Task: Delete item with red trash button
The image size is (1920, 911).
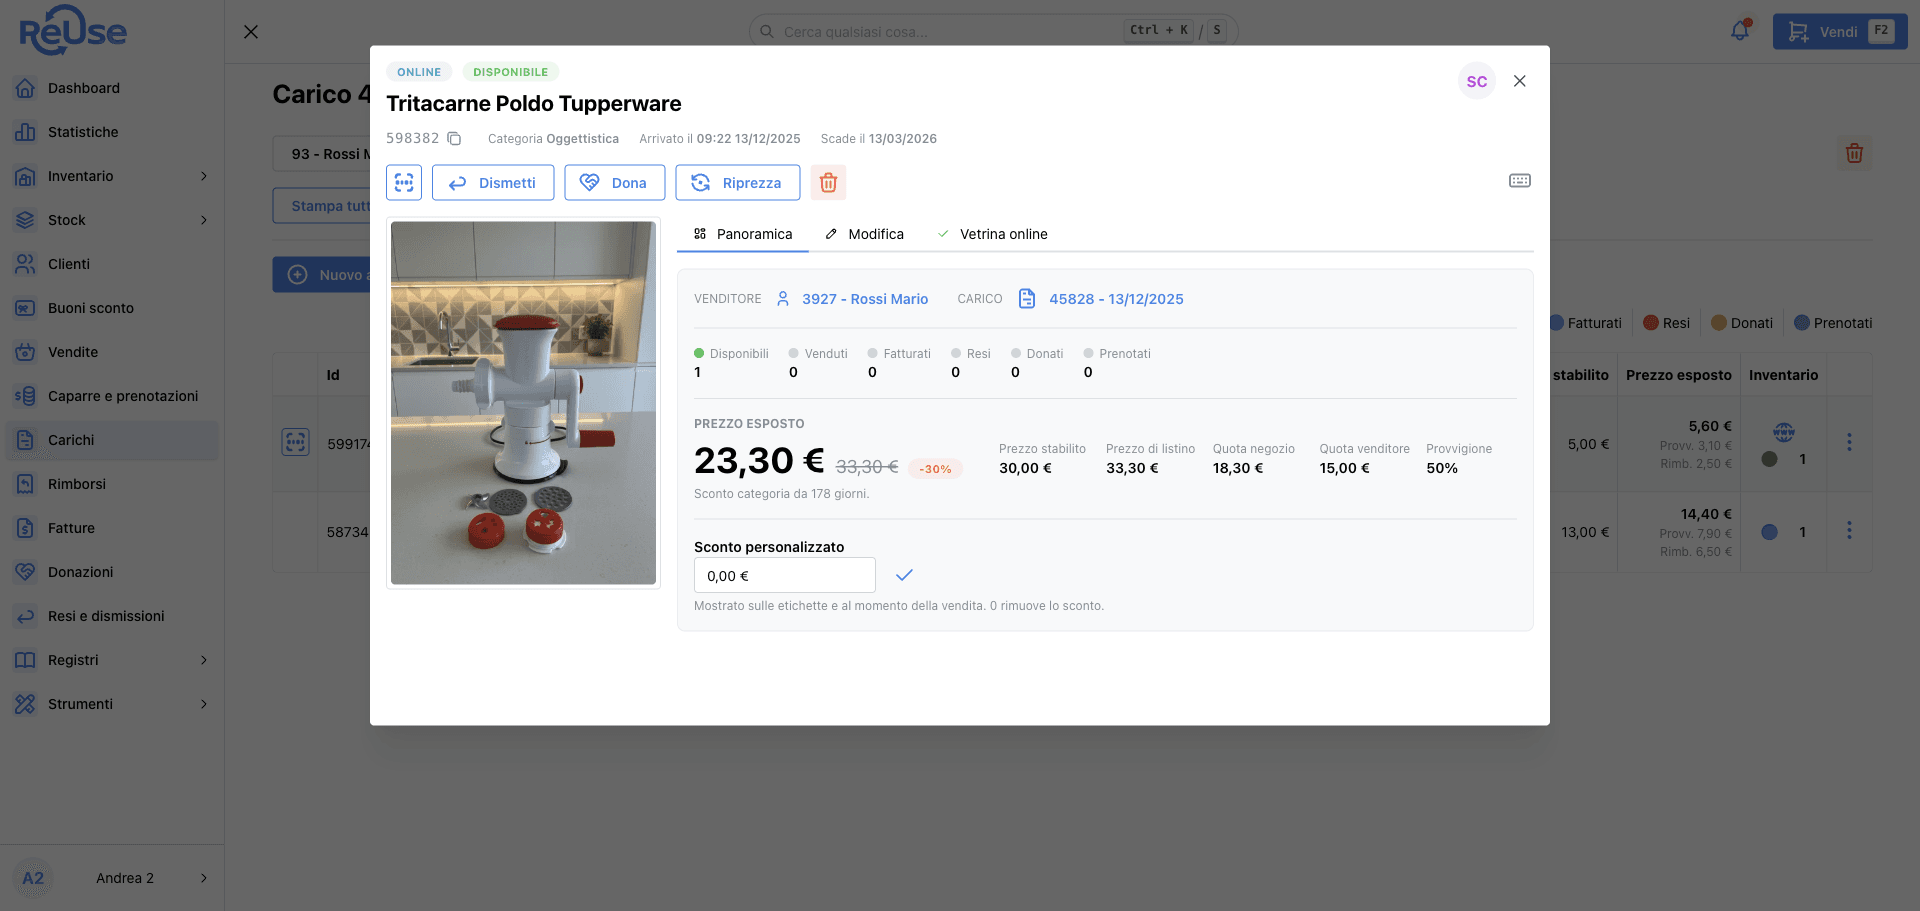Action: coord(828,183)
